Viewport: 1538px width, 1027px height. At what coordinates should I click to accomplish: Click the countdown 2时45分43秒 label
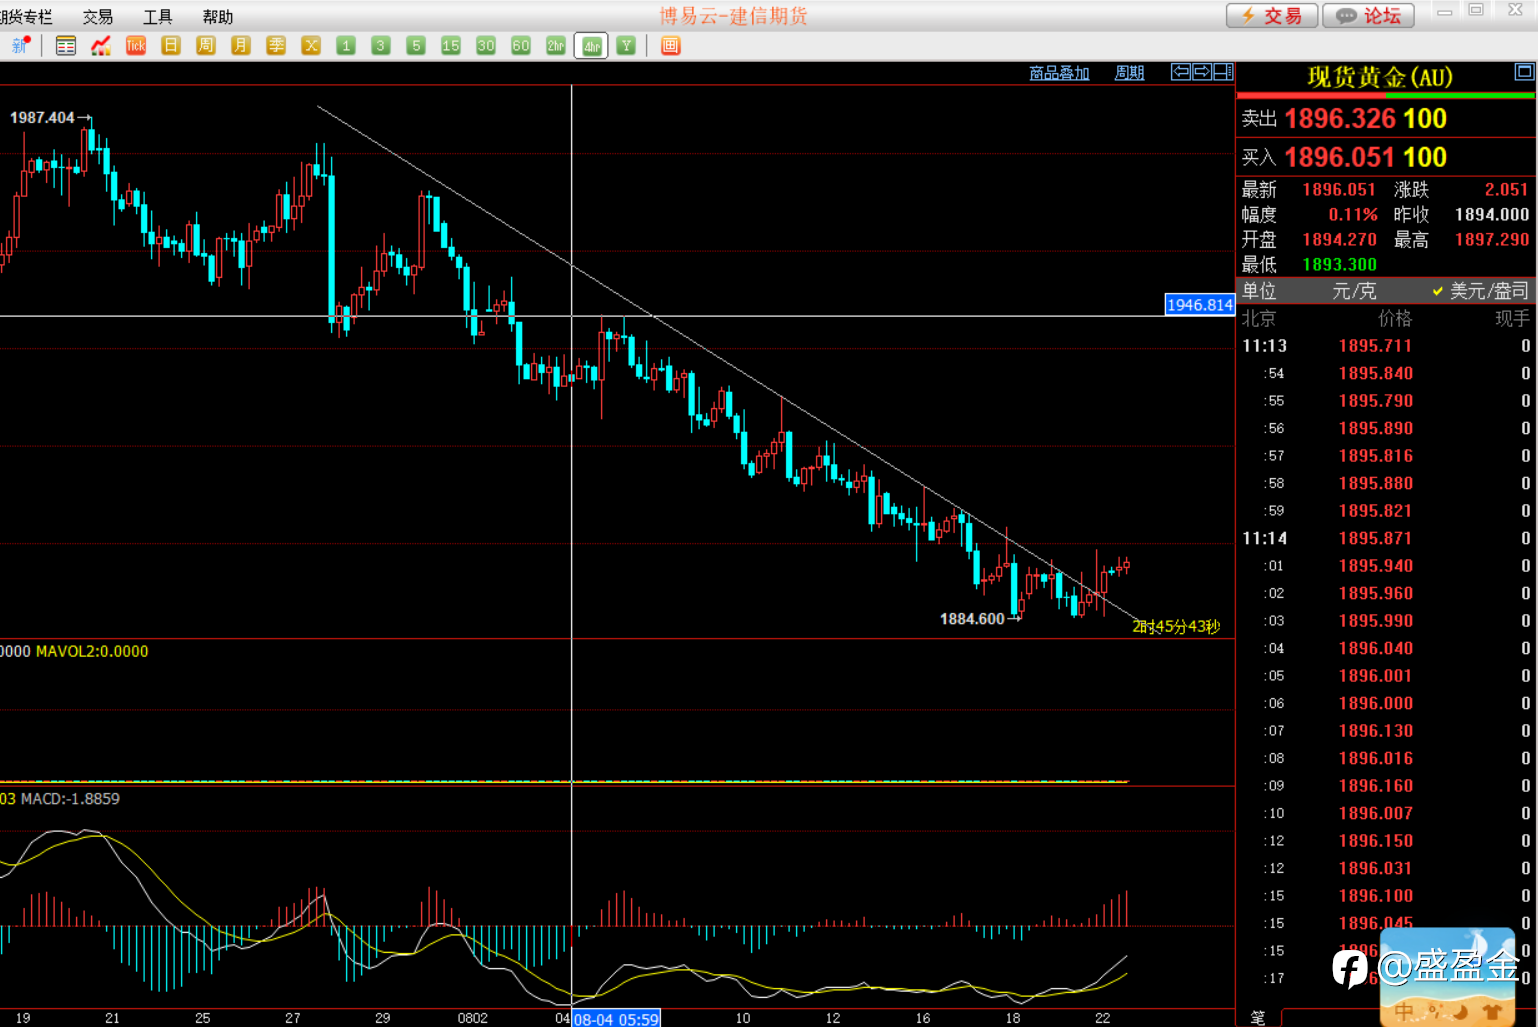coord(1176,627)
